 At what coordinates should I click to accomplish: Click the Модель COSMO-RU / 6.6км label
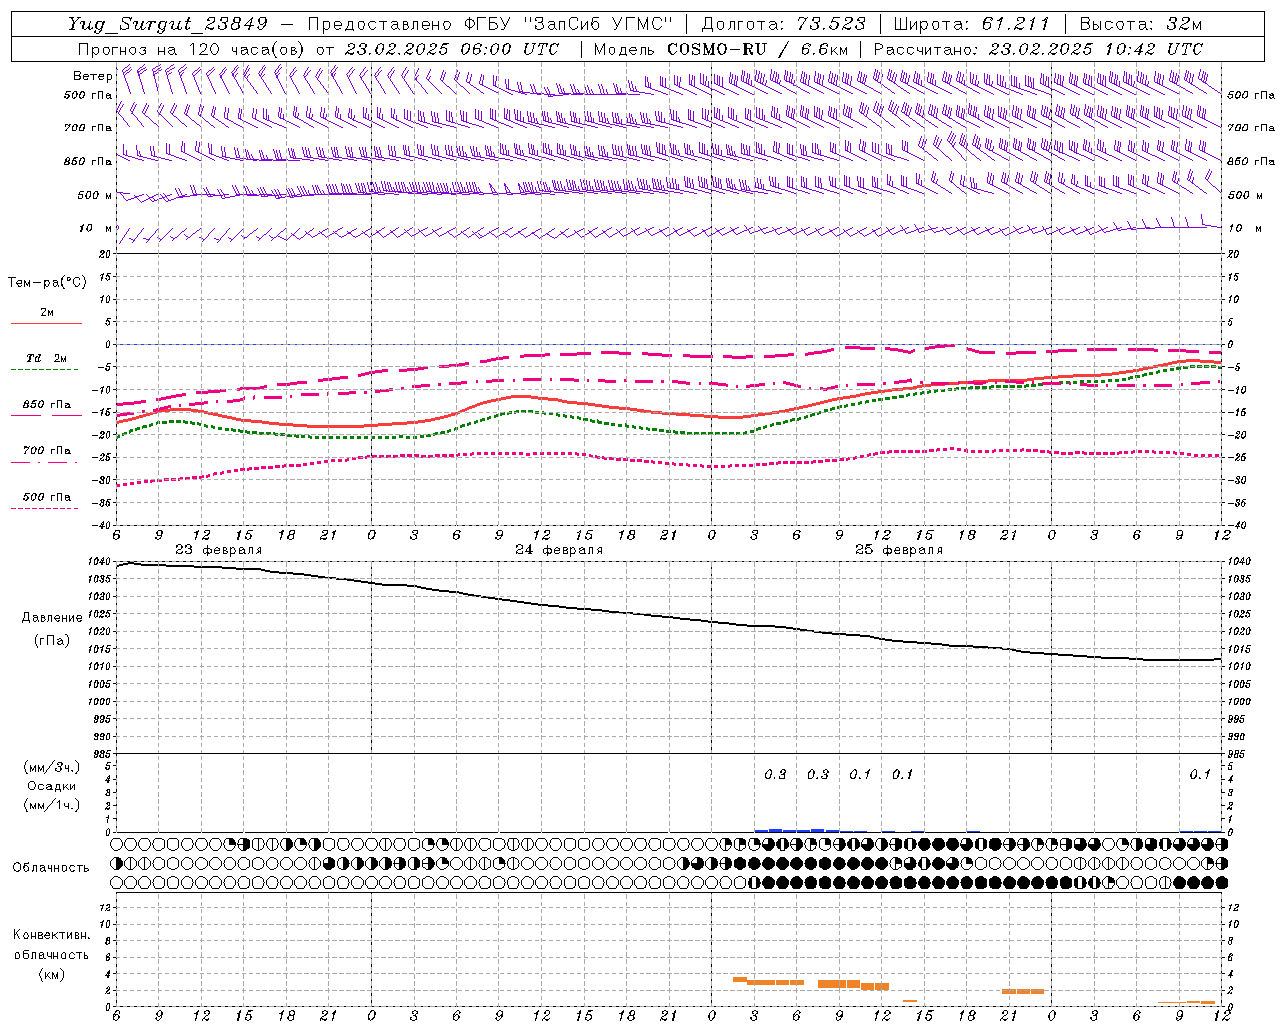[721, 49]
